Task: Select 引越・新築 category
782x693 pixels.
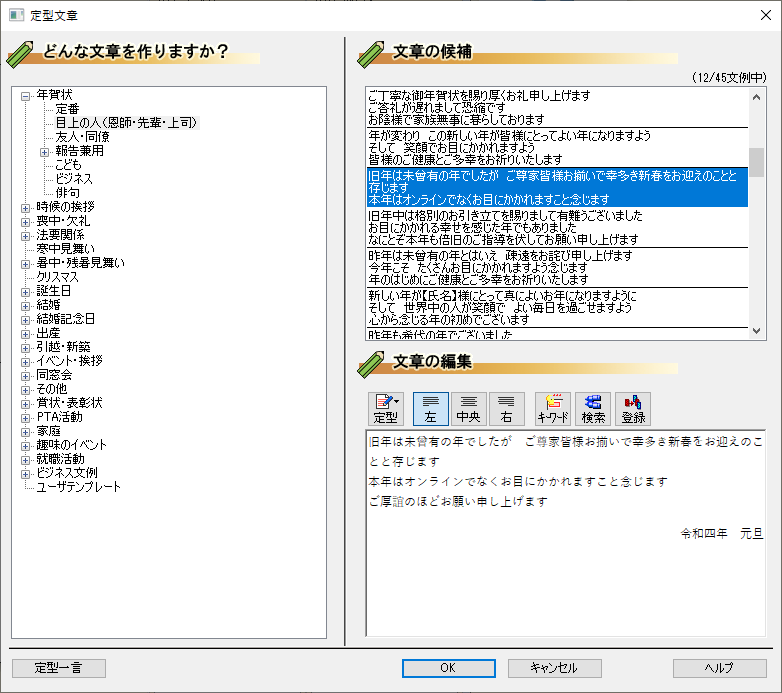Action: 63,346
